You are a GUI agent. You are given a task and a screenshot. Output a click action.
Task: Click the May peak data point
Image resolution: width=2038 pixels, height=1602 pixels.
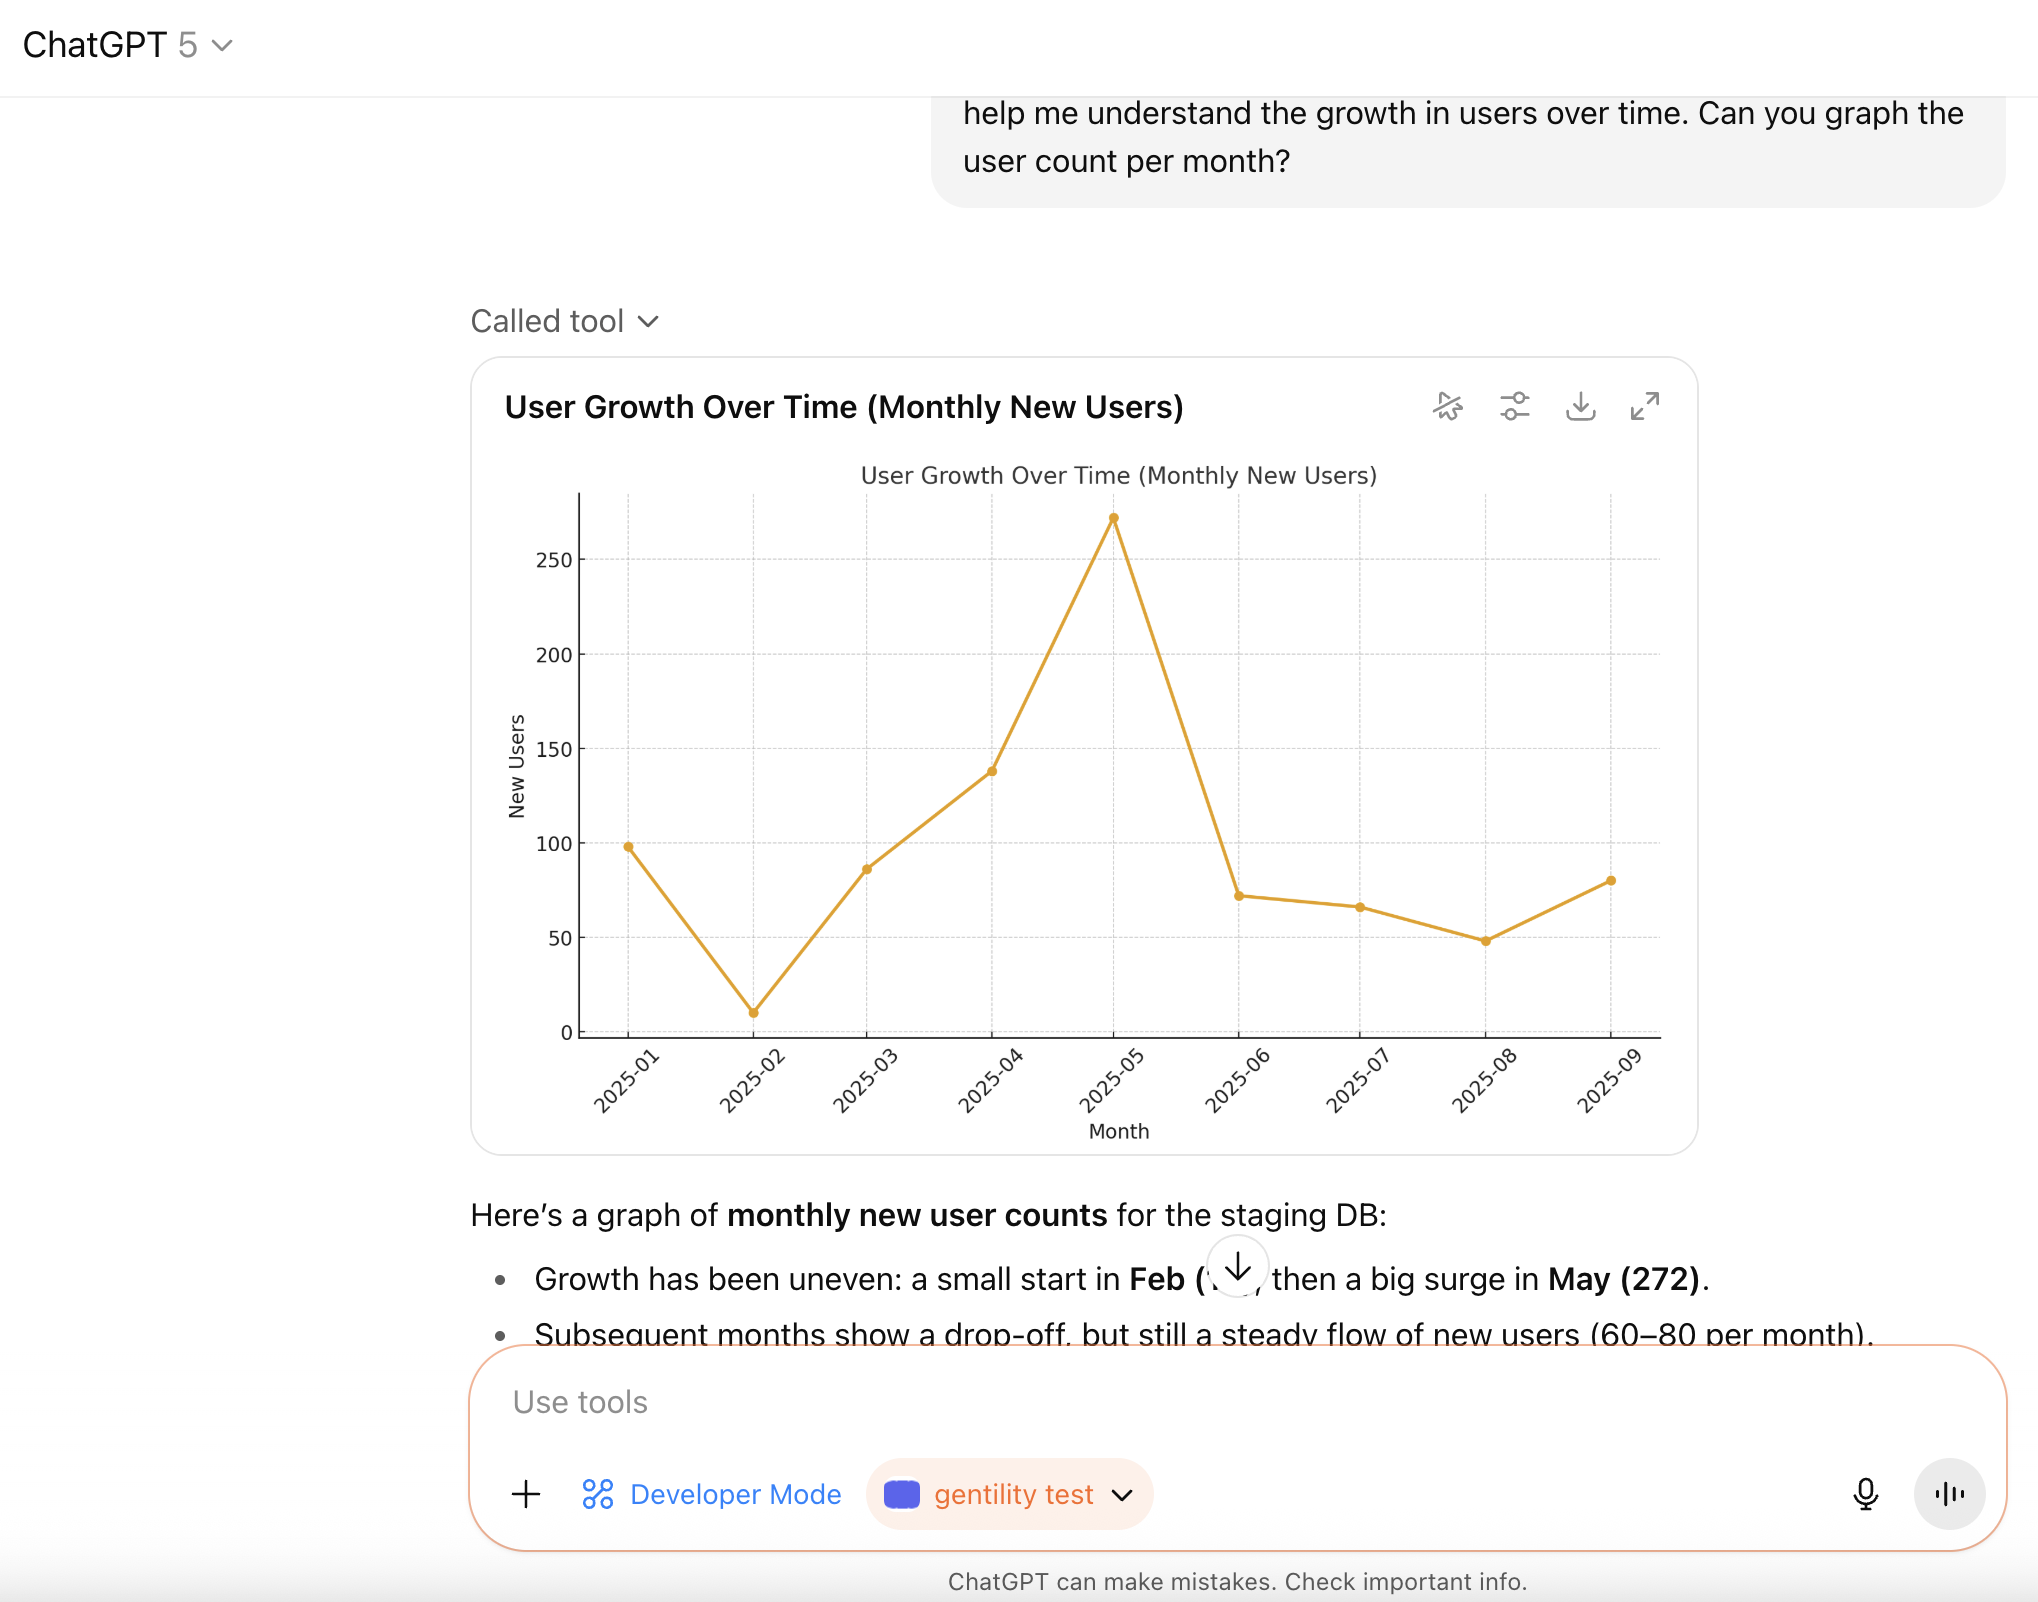pos(1113,519)
